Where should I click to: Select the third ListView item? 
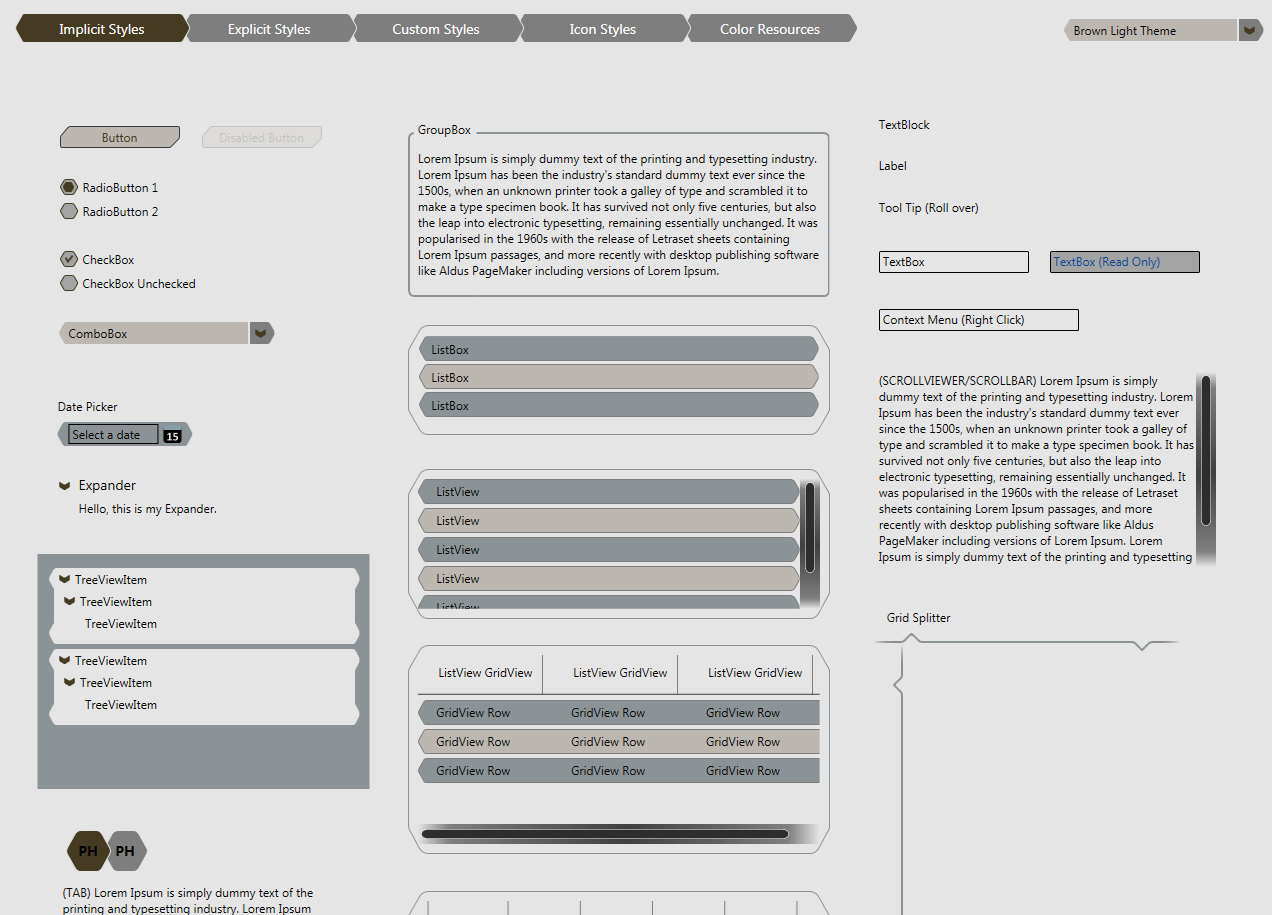coord(609,549)
